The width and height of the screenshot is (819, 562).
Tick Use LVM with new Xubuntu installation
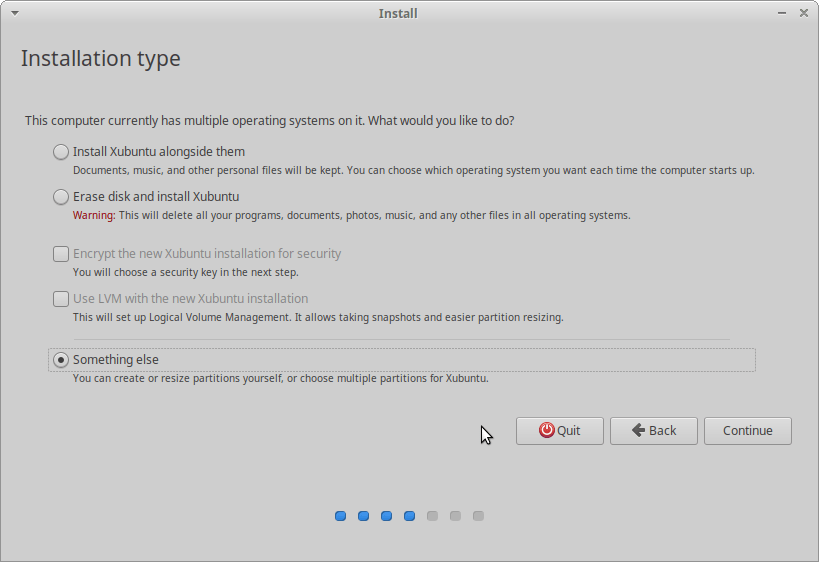pyautogui.click(x=61, y=299)
